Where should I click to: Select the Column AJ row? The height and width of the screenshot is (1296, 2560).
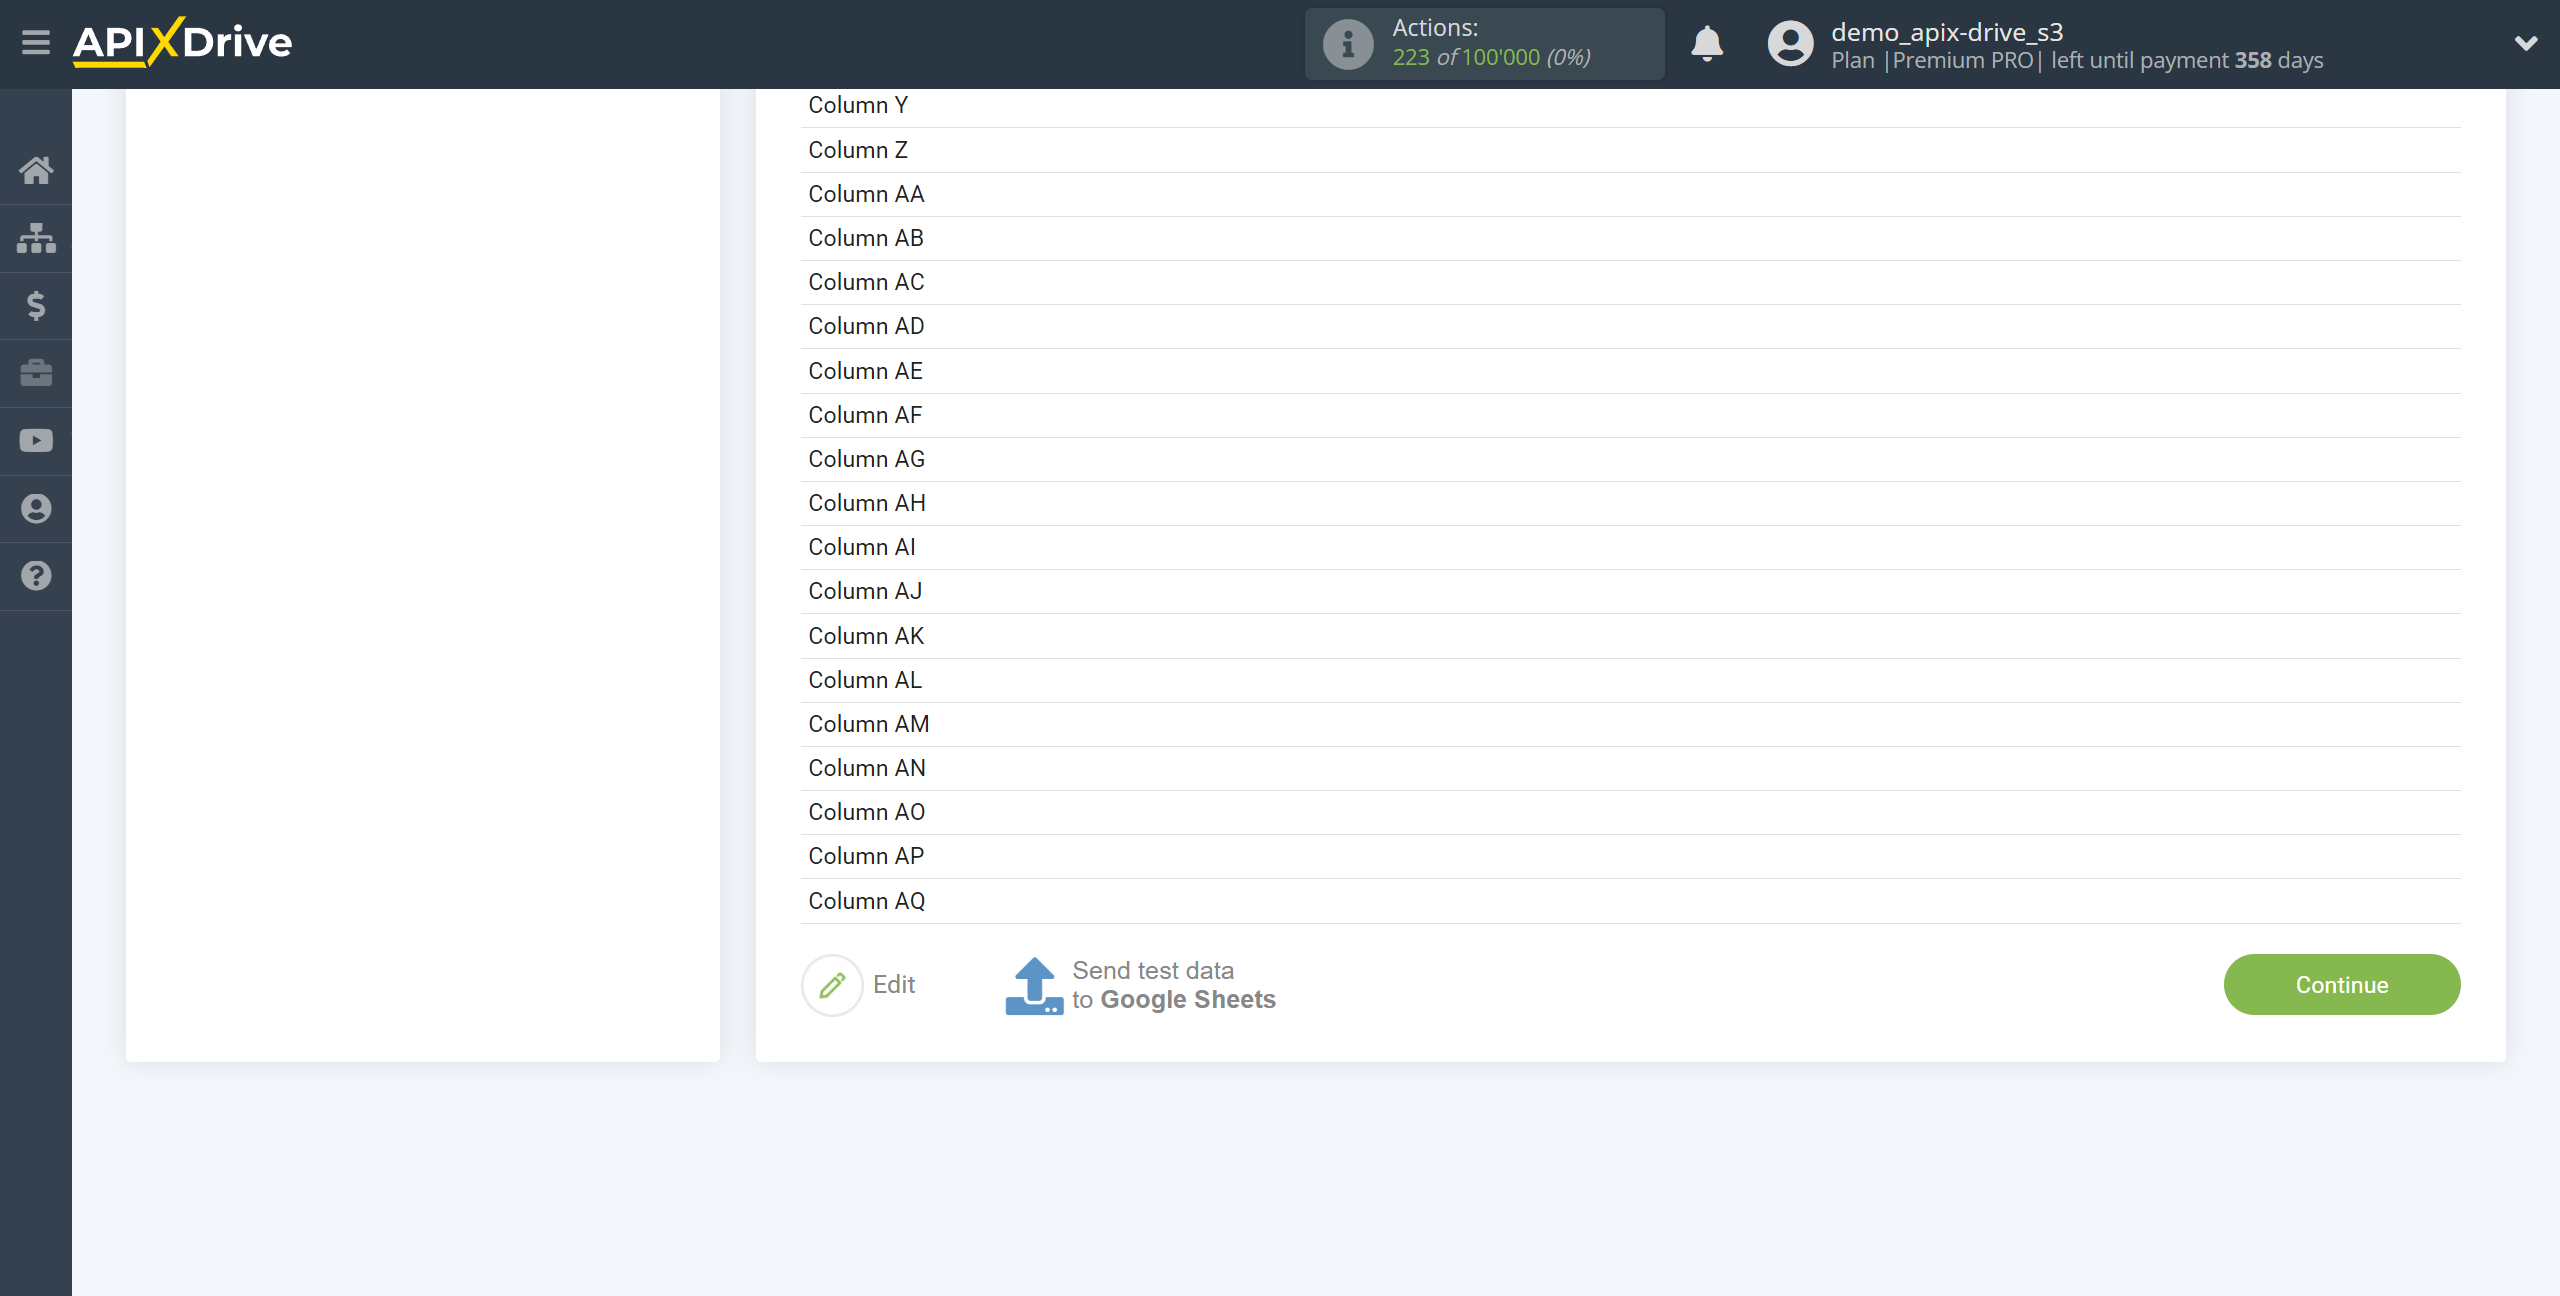(x=1630, y=591)
